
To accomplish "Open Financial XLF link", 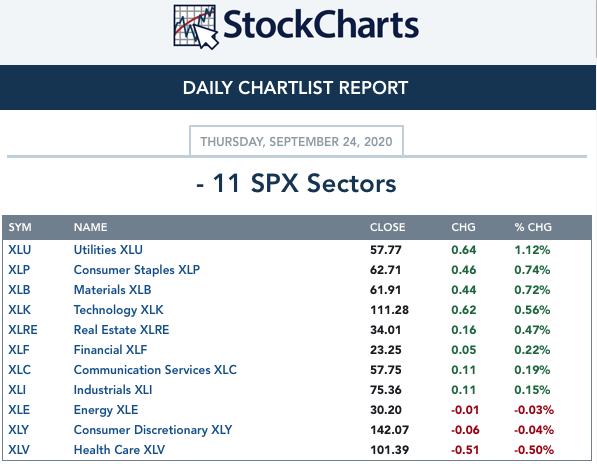I will [110, 349].
